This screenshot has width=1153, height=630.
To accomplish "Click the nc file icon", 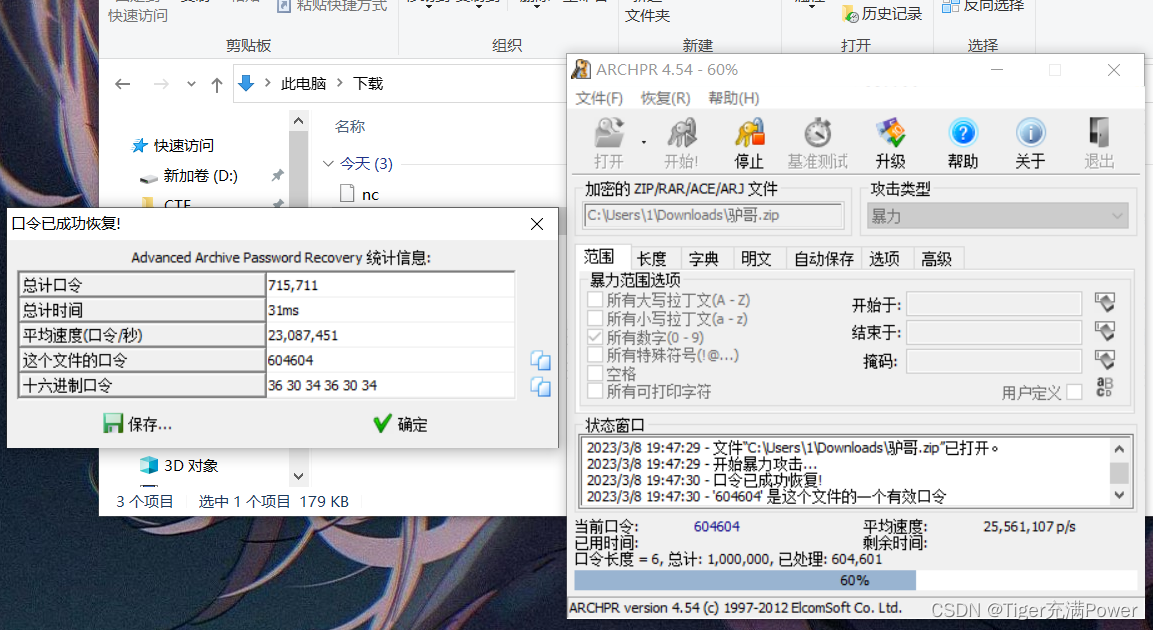I will pyautogui.click(x=348, y=193).
